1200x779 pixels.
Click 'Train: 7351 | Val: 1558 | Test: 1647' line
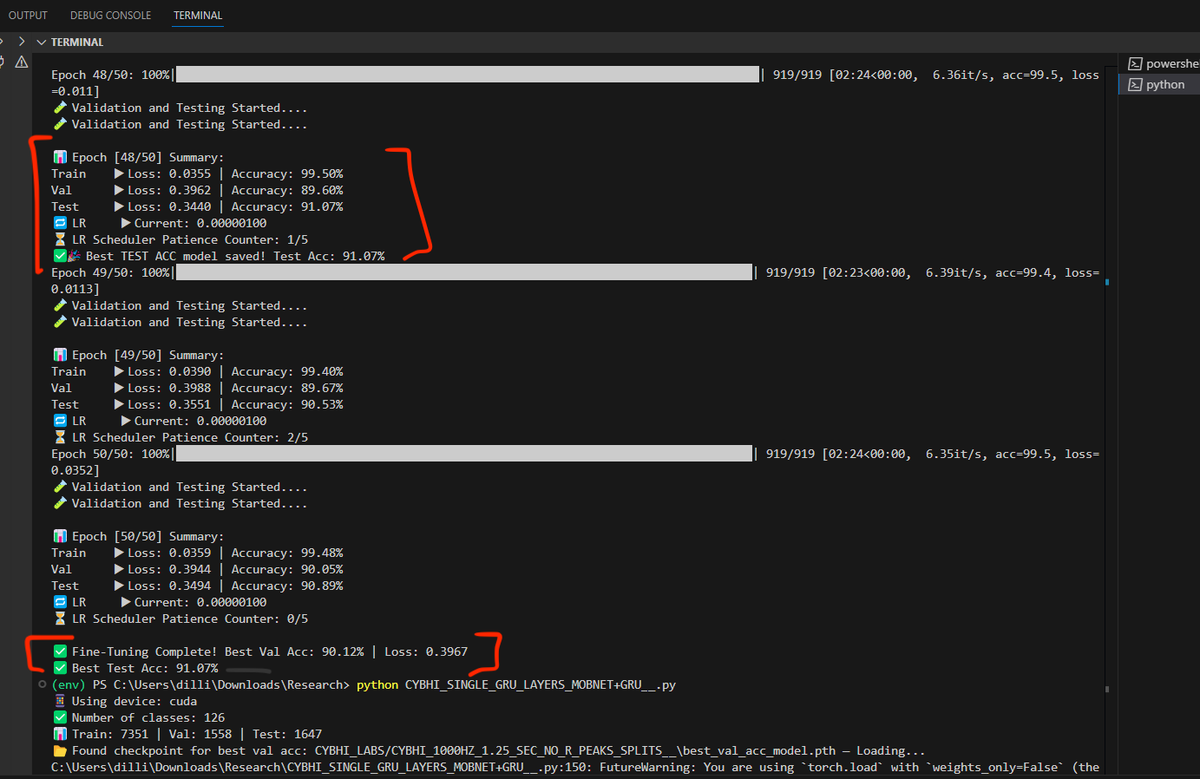(x=187, y=734)
